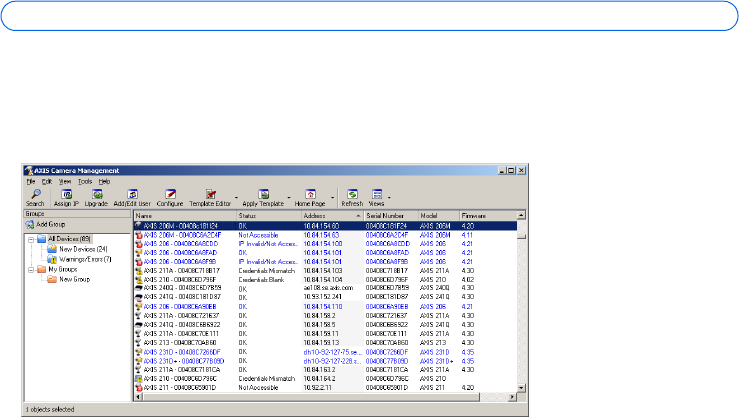Click the Home Page icon
The height and width of the screenshot is (417, 739).
pos(309,196)
